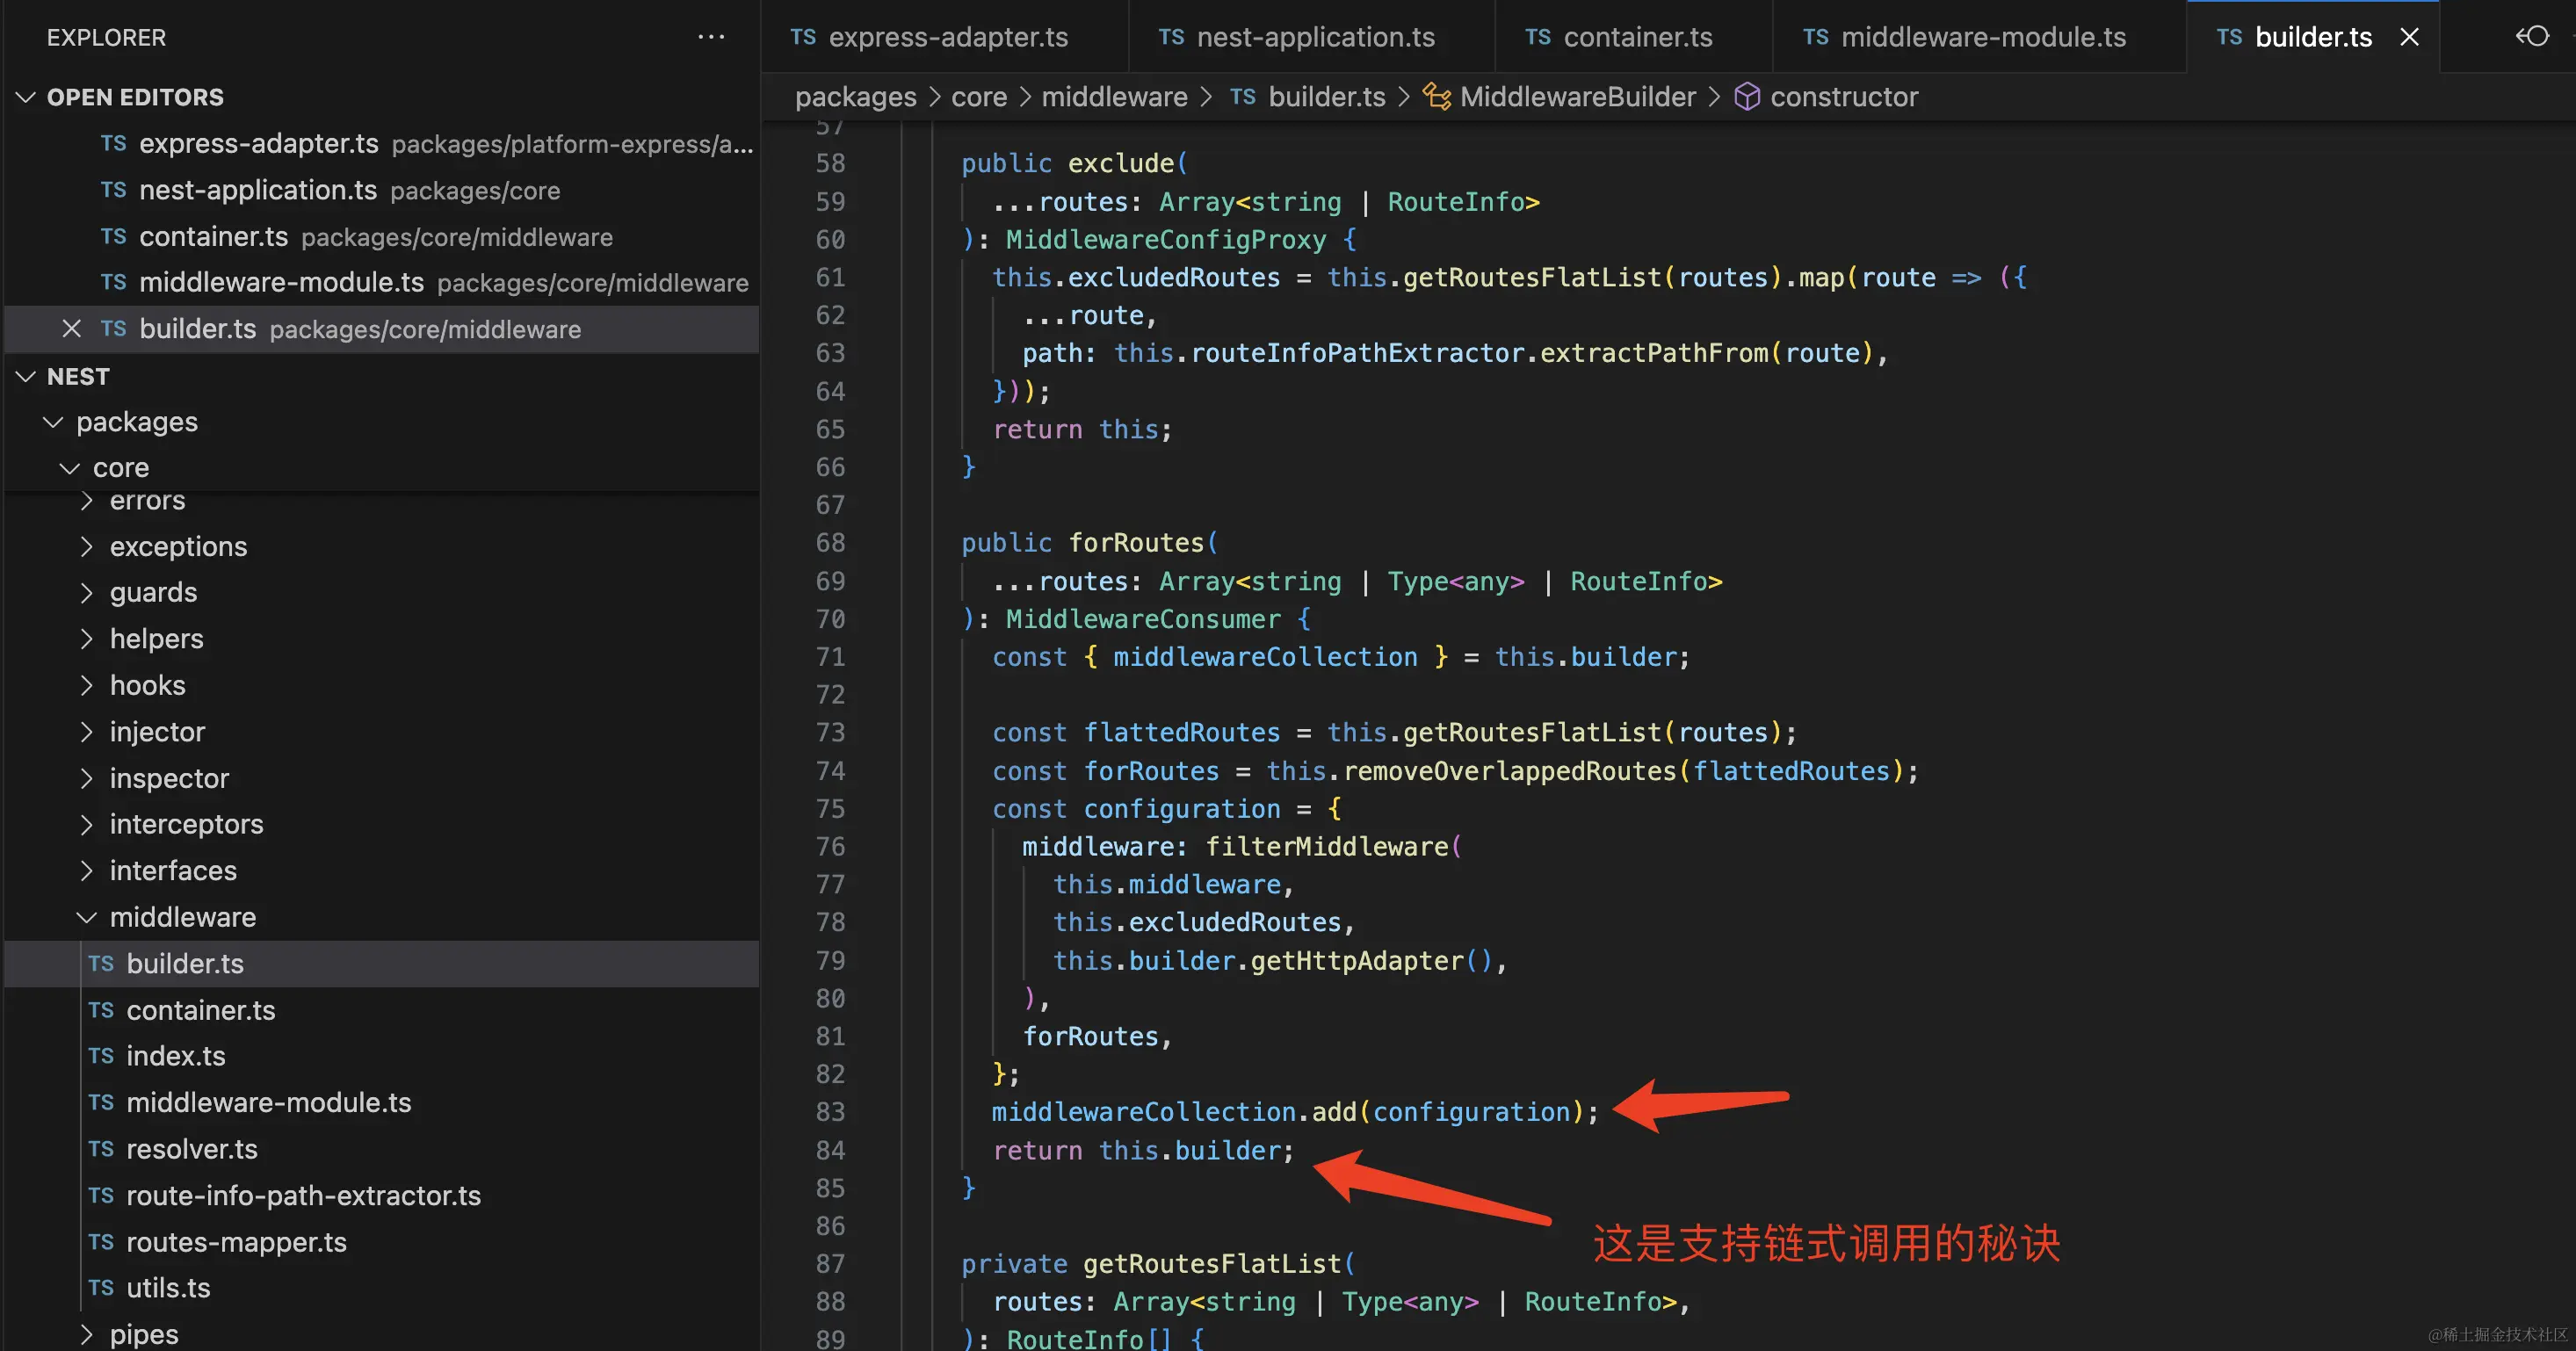The width and height of the screenshot is (2576, 1351).
Task: Open middleware-module.ts in middleware folder tree
Action: (x=382, y=1102)
